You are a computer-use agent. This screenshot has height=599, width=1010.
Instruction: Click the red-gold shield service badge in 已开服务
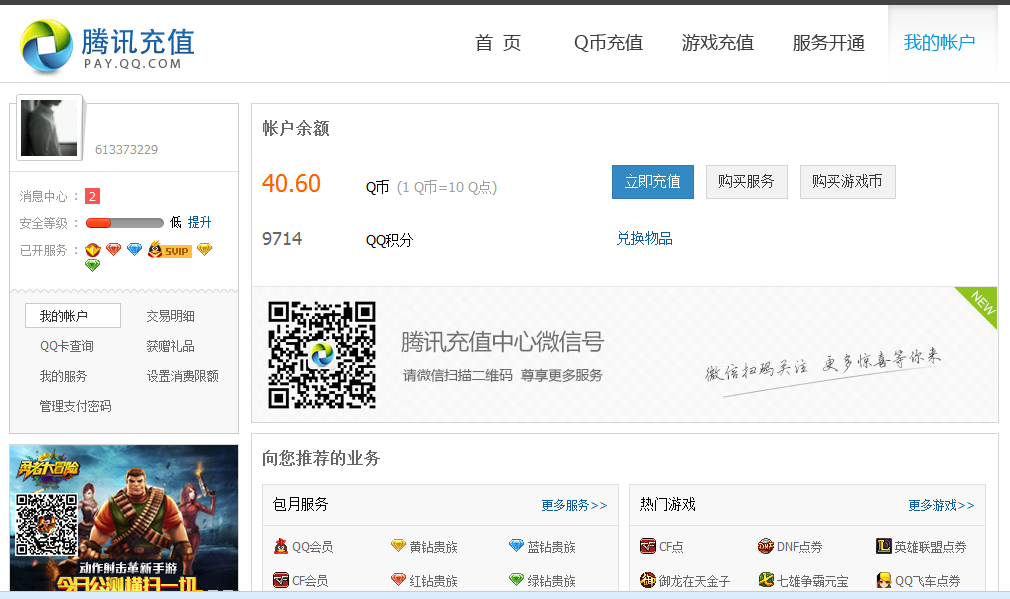[x=93, y=250]
